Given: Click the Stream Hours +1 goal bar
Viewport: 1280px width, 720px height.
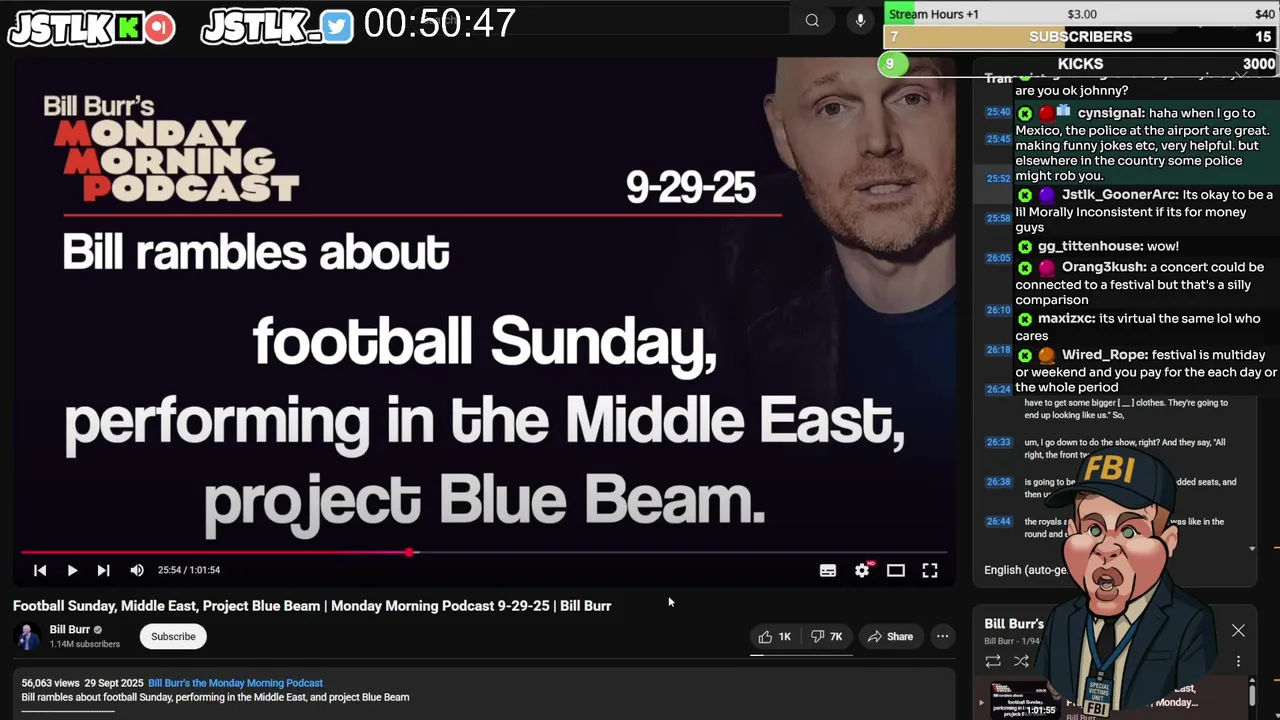Looking at the screenshot, I should pos(1081,14).
